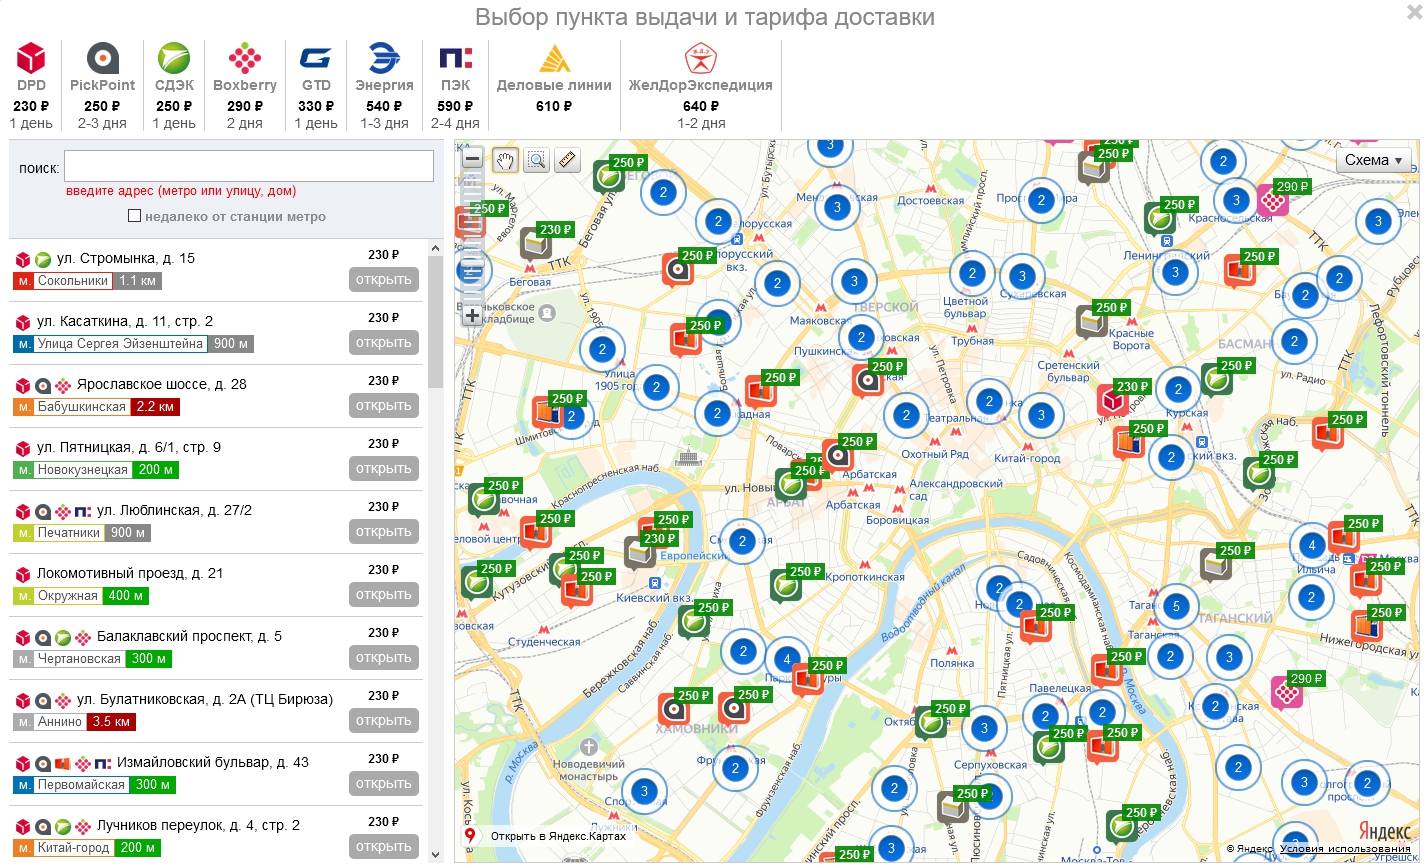Click the Чертановская metro station label
Image resolution: width=1426 pixels, height=868 pixels.
(x=79, y=659)
